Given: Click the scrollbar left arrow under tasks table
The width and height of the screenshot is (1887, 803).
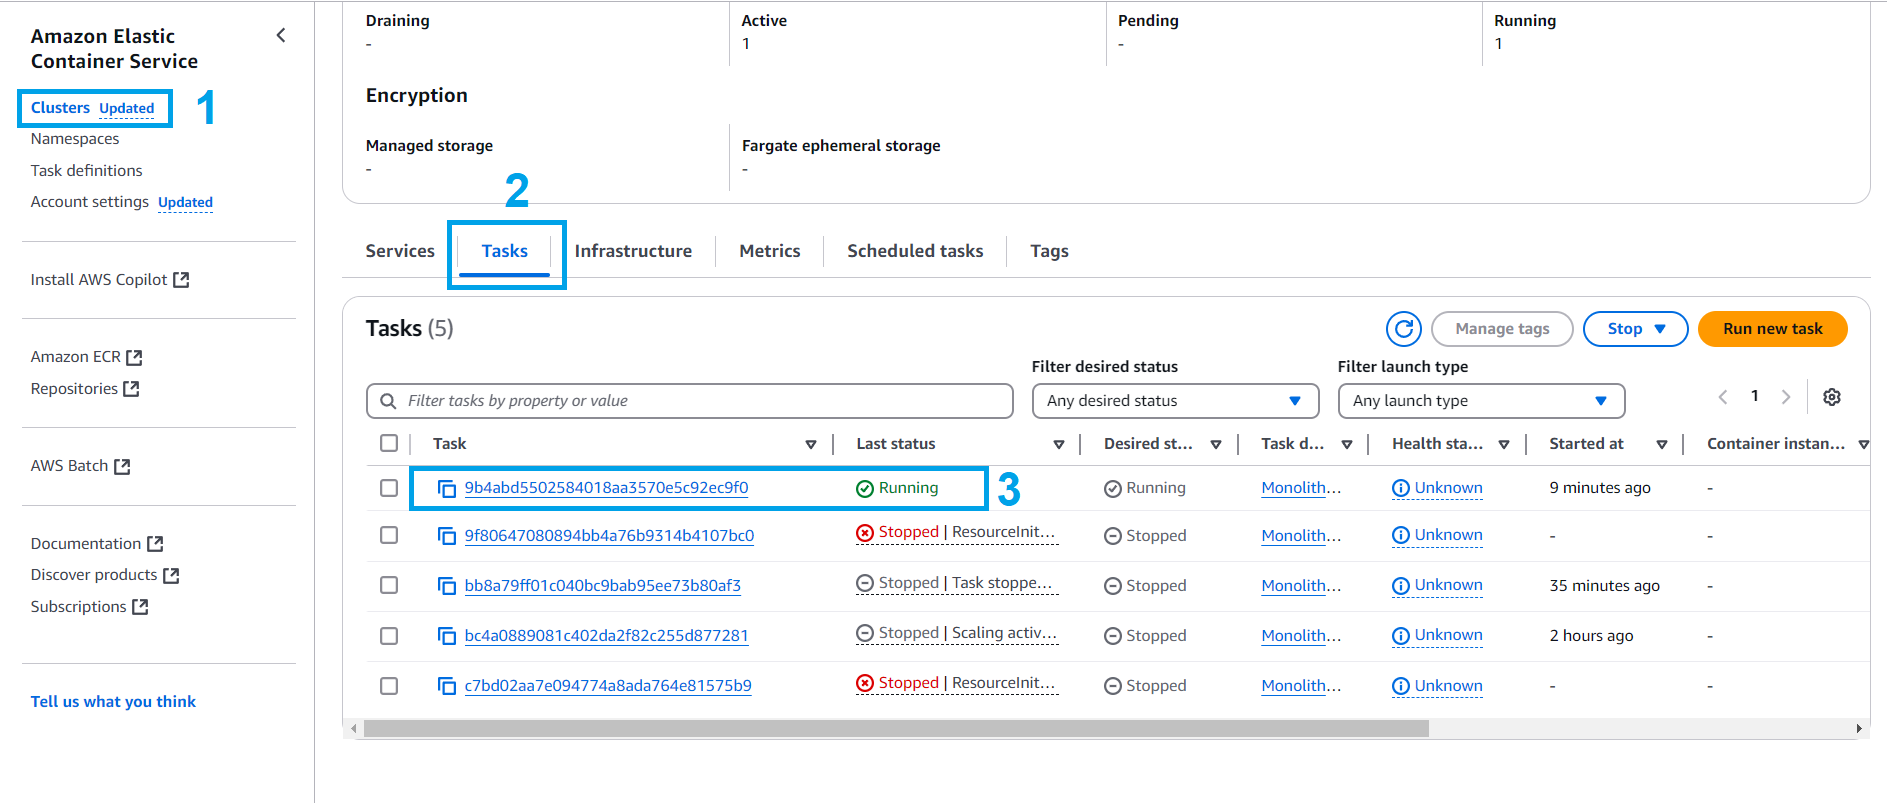Looking at the screenshot, I should tap(354, 729).
